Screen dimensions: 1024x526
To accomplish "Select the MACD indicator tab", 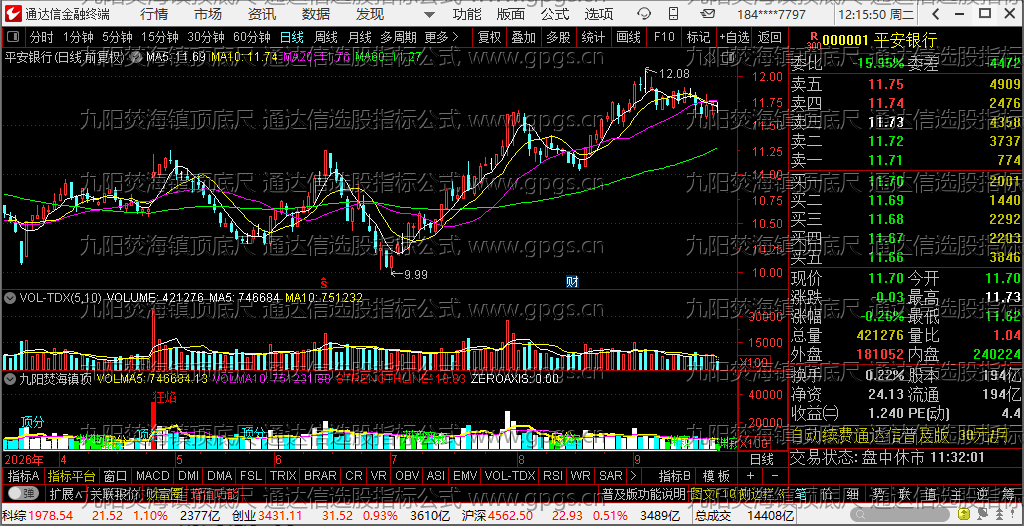I will tap(152, 476).
